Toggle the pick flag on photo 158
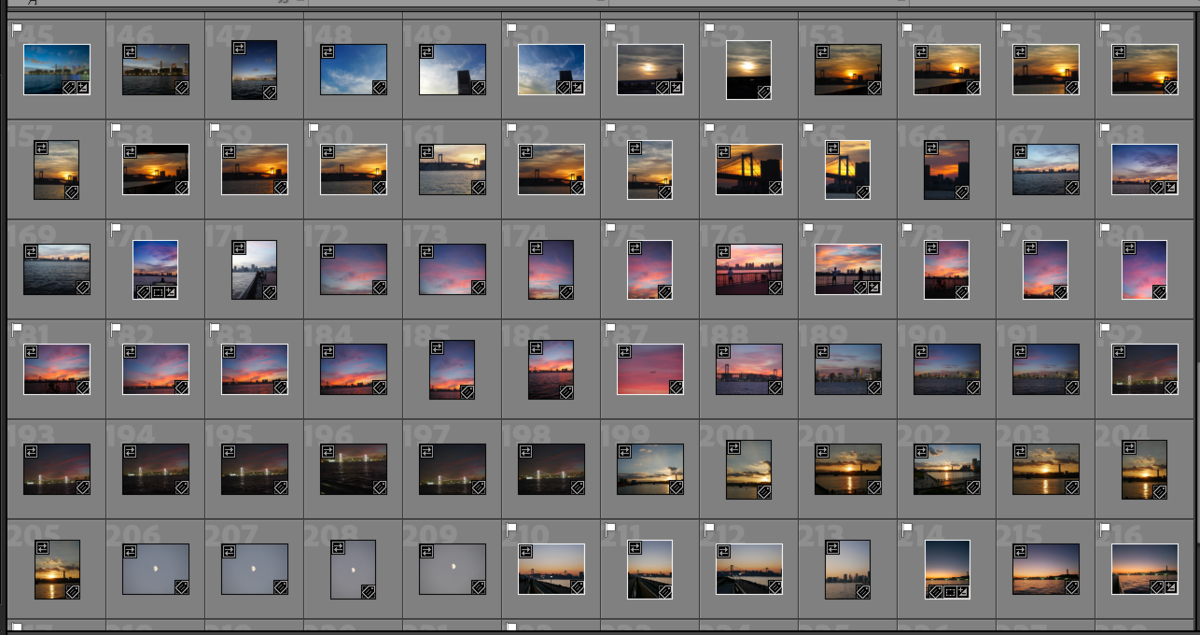Image resolution: width=1200 pixels, height=635 pixels. click(116, 129)
